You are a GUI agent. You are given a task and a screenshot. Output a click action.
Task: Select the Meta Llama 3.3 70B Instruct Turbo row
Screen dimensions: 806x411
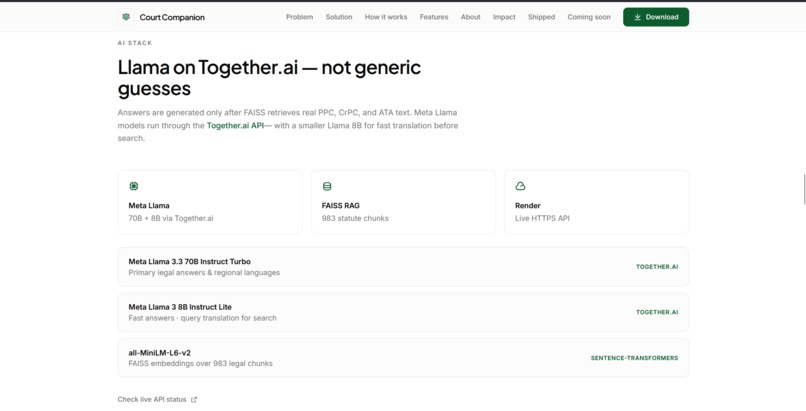(x=403, y=267)
